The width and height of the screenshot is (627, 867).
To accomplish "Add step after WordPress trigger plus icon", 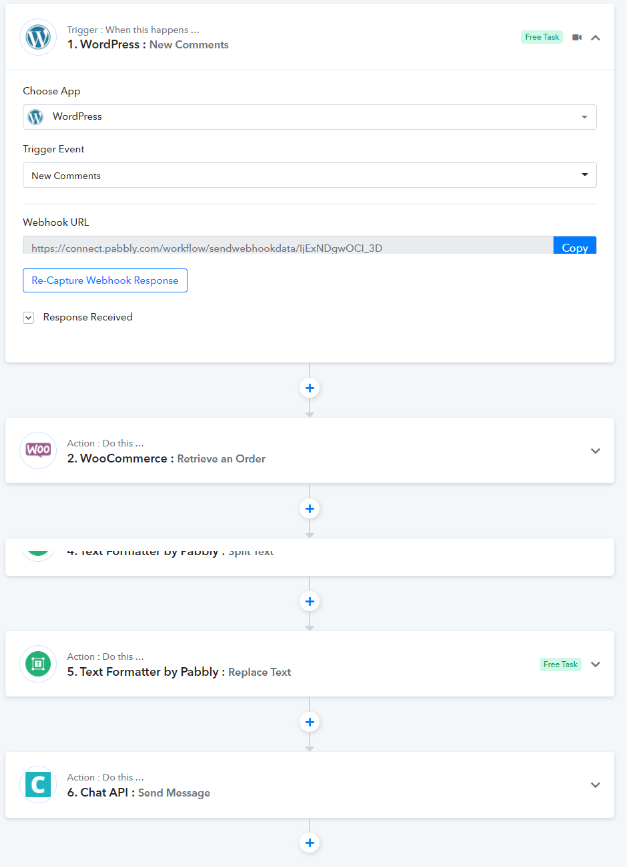I will (310, 388).
